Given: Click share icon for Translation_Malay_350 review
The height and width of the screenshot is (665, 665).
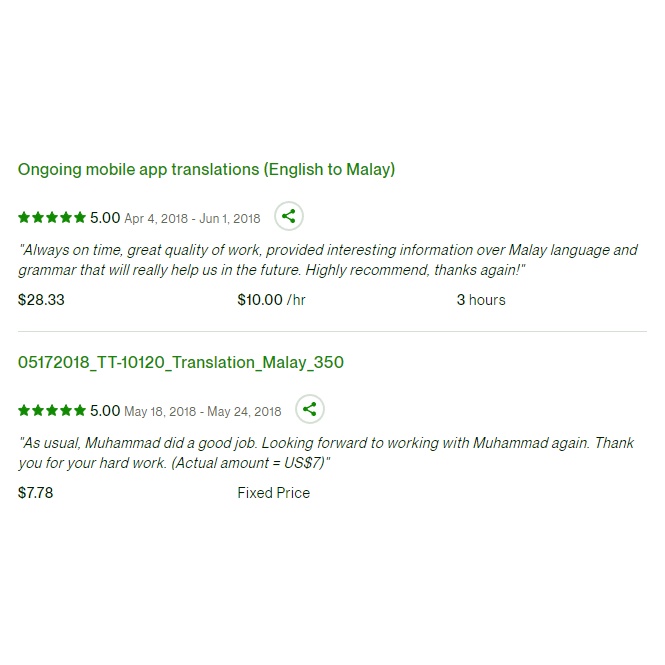Looking at the screenshot, I should click(x=310, y=409).
